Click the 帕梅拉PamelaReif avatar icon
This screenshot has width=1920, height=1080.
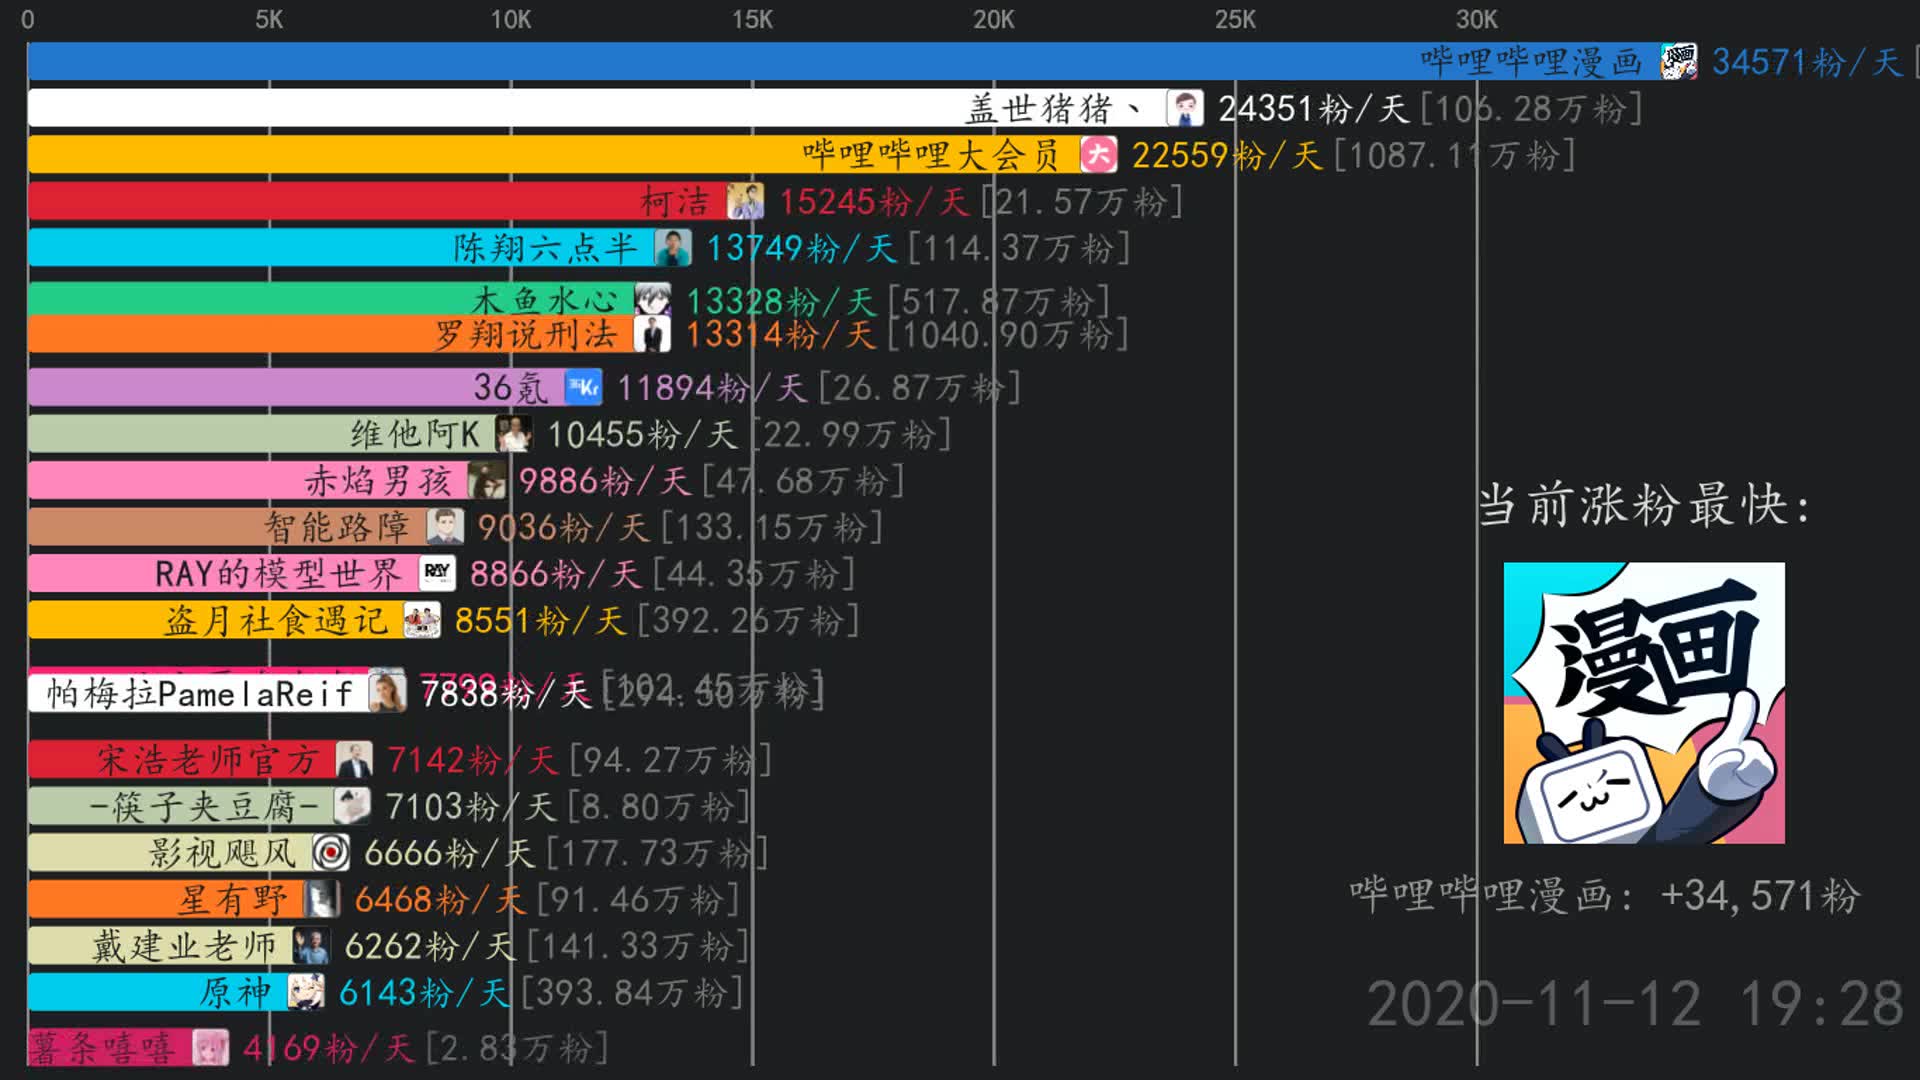(387, 692)
